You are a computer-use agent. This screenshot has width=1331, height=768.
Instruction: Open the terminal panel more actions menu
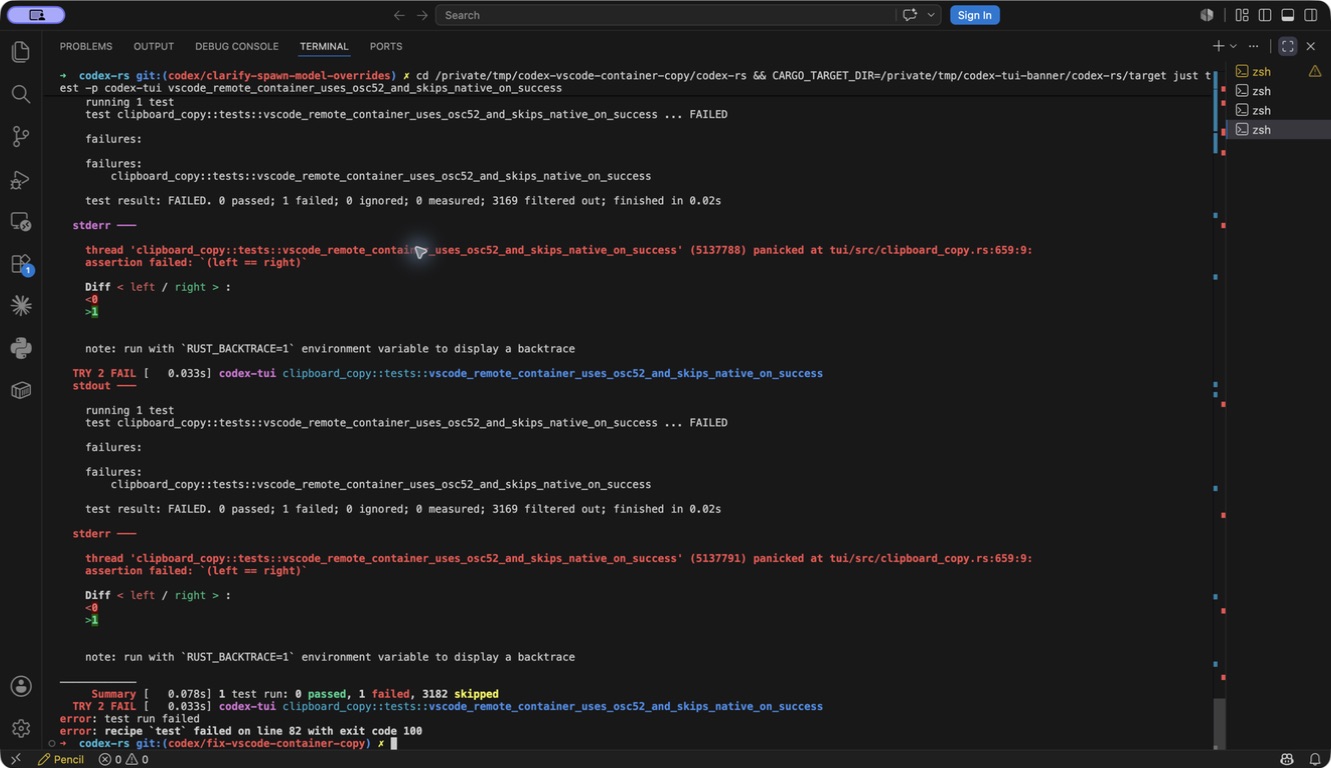pos(1254,46)
